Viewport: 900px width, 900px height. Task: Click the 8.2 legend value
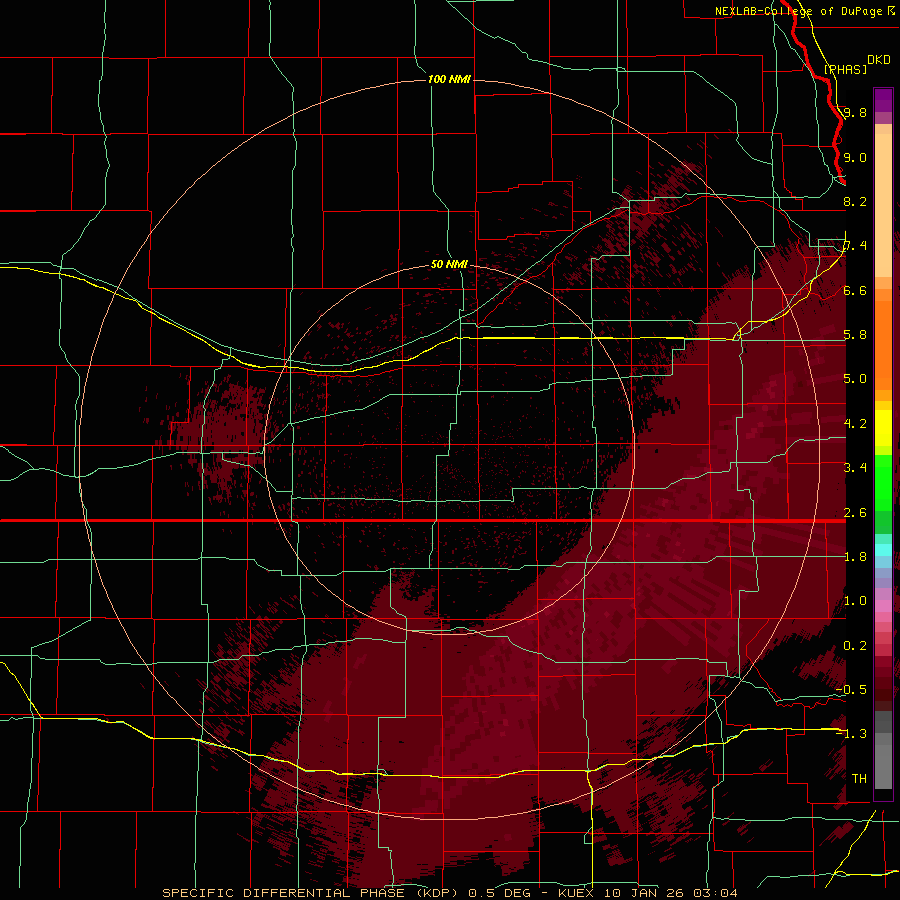pos(855,201)
